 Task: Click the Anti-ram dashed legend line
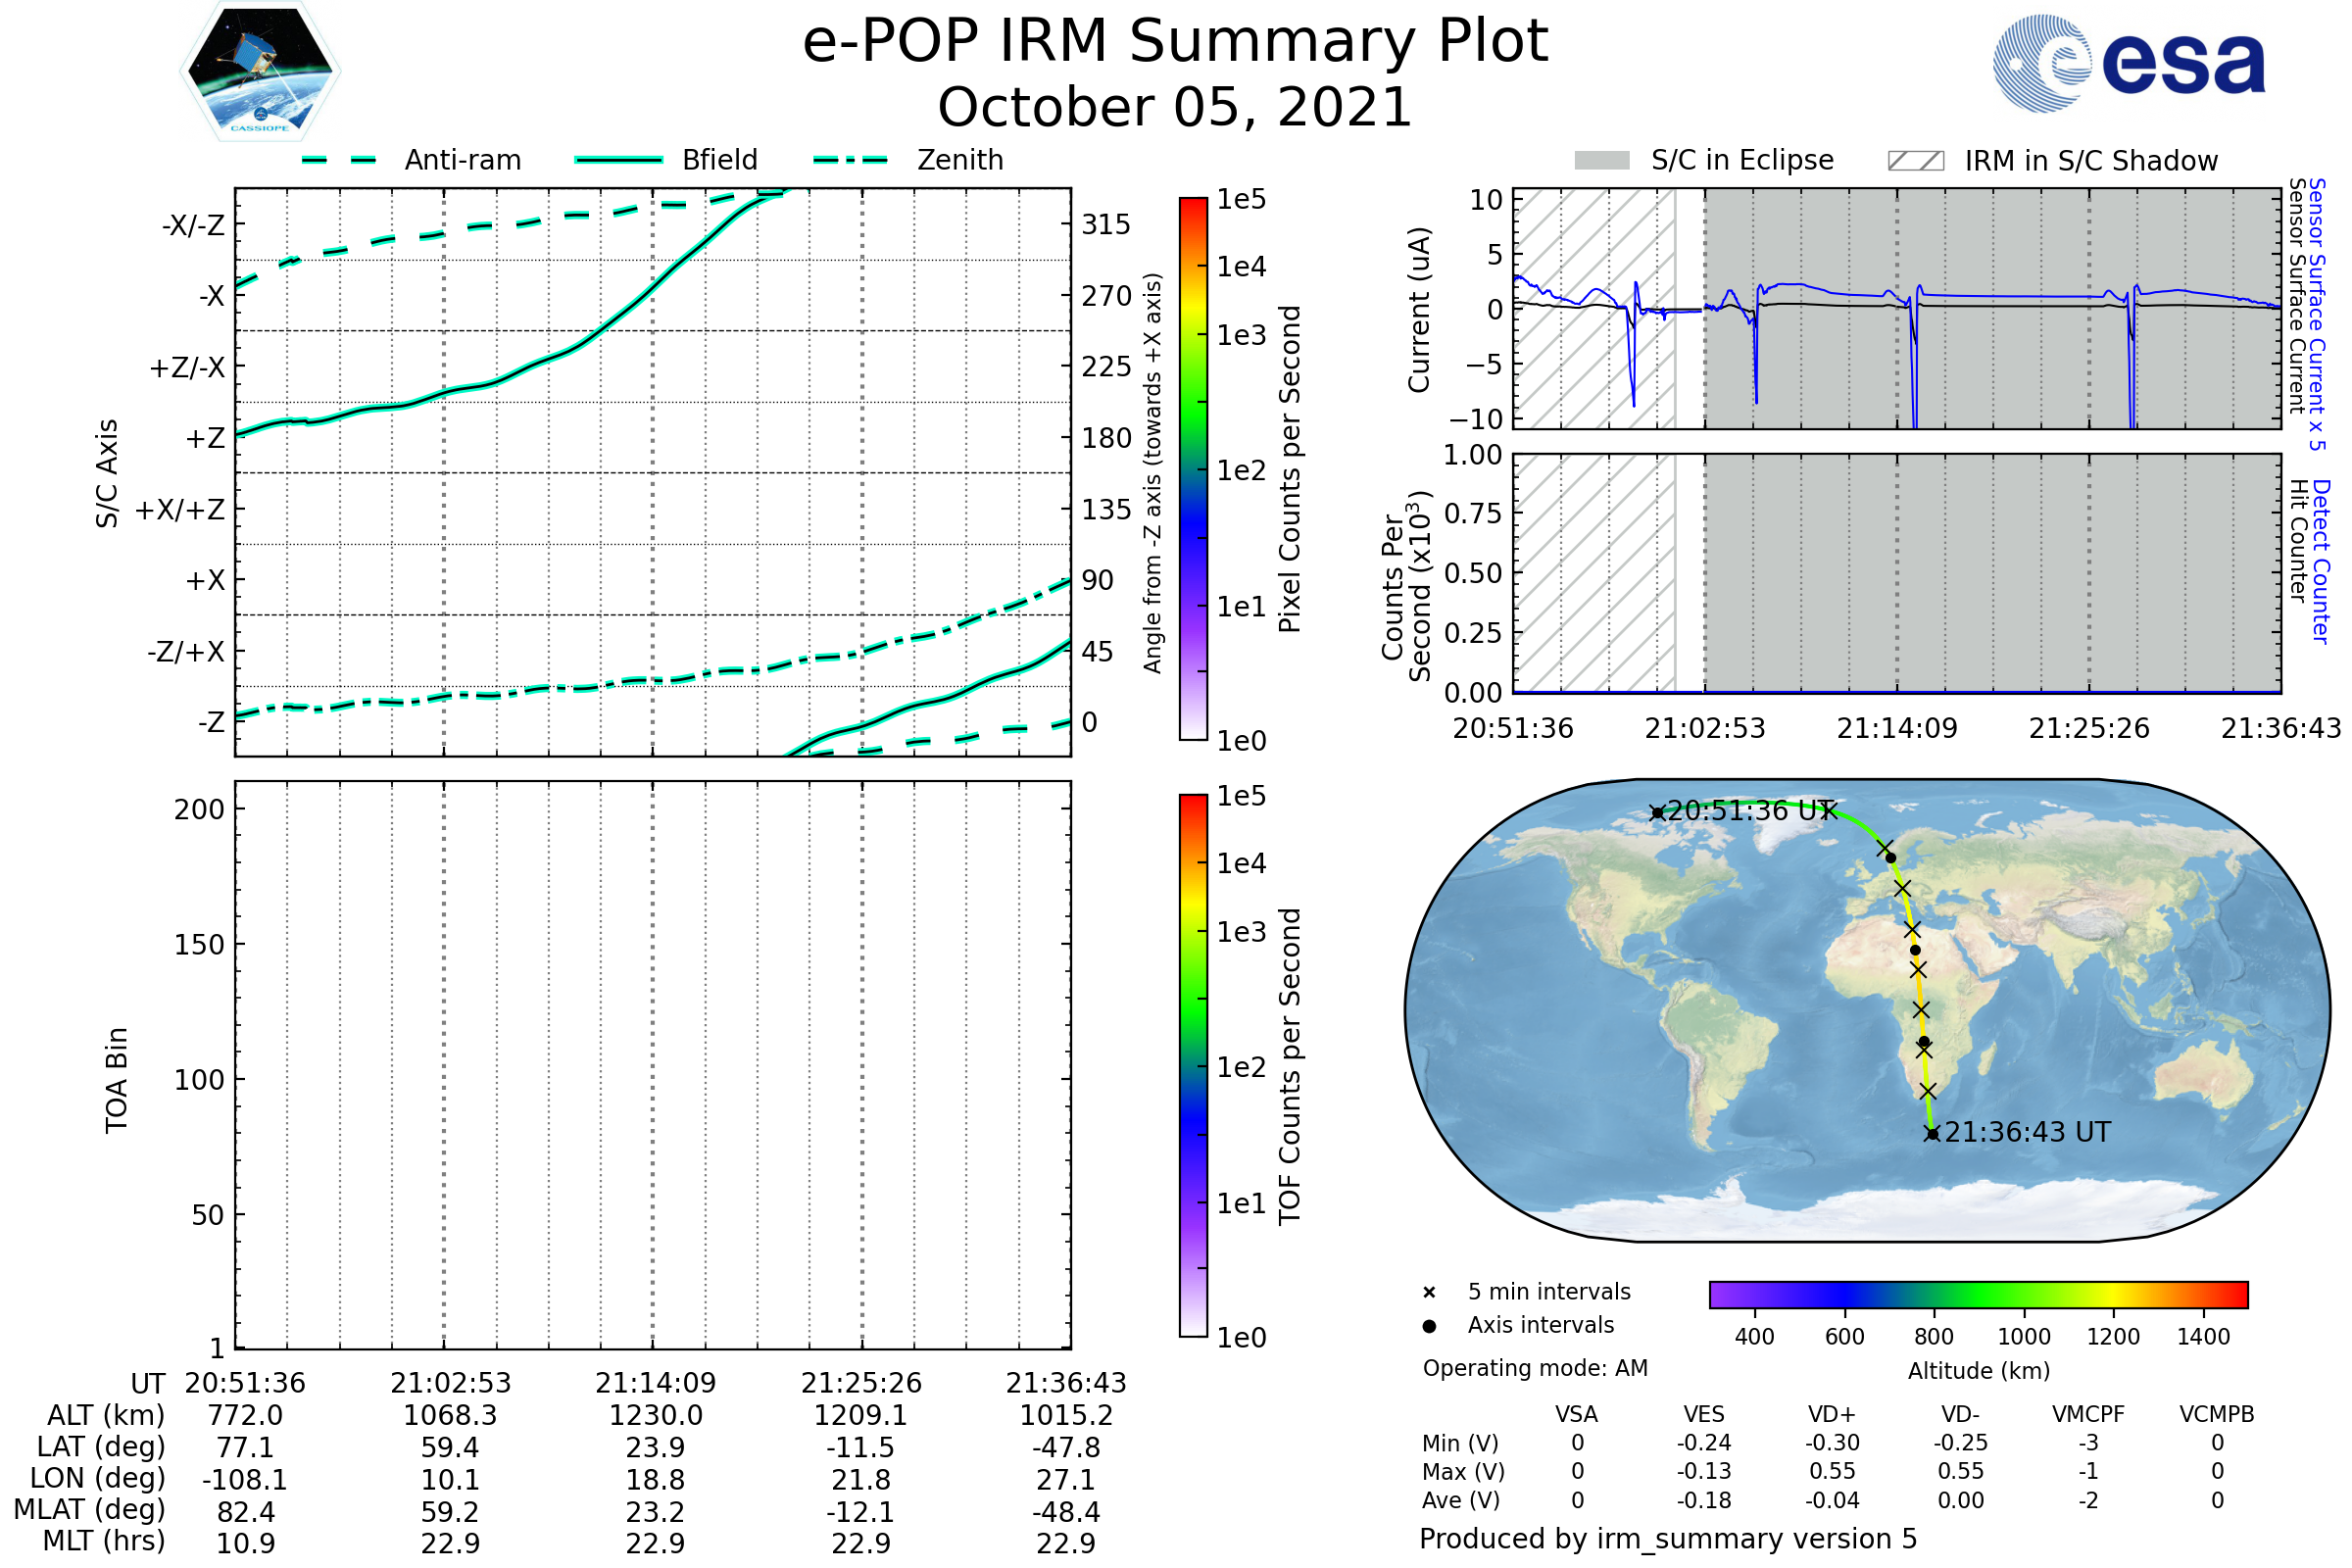(x=339, y=160)
